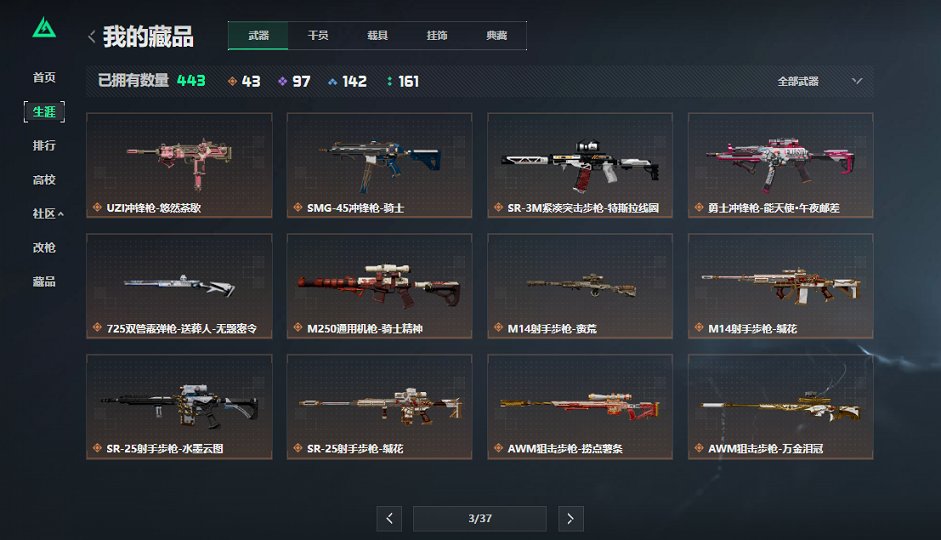Go to 首页 in sidebar
Image resolution: width=941 pixels, height=540 pixels.
click(44, 77)
